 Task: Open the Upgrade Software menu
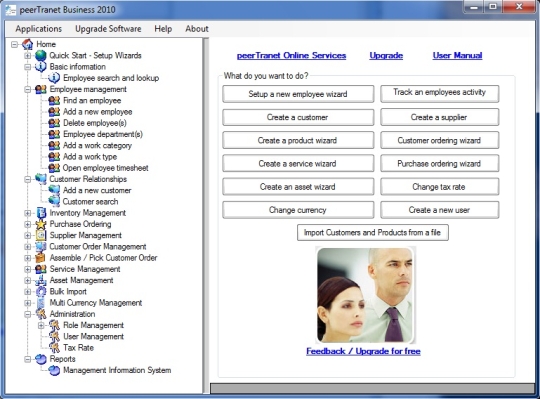[108, 29]
